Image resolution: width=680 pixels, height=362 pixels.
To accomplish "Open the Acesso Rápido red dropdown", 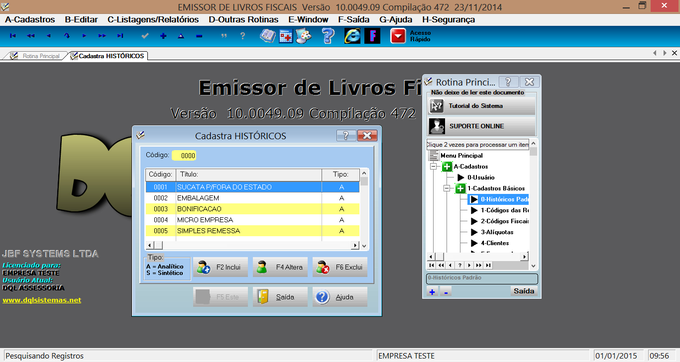I will coord(398,36).
